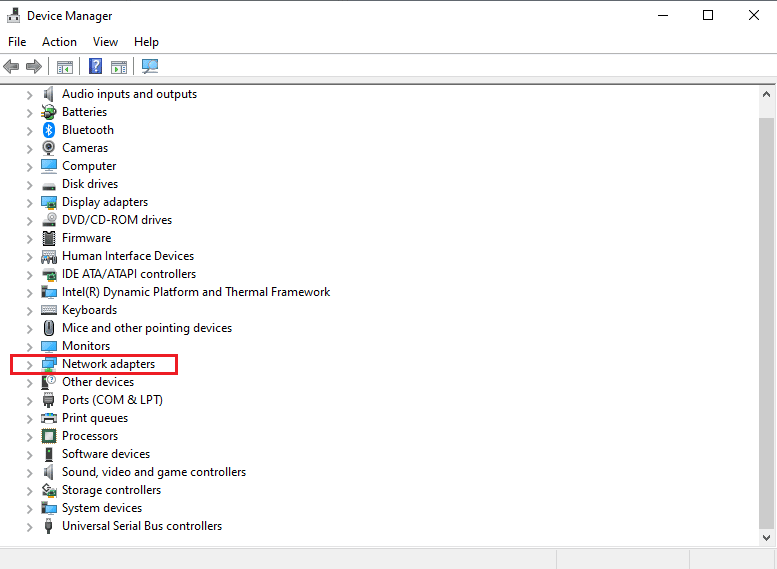Select the Disk drives icon
Viewport: 777px width, 569px height.
49,185
